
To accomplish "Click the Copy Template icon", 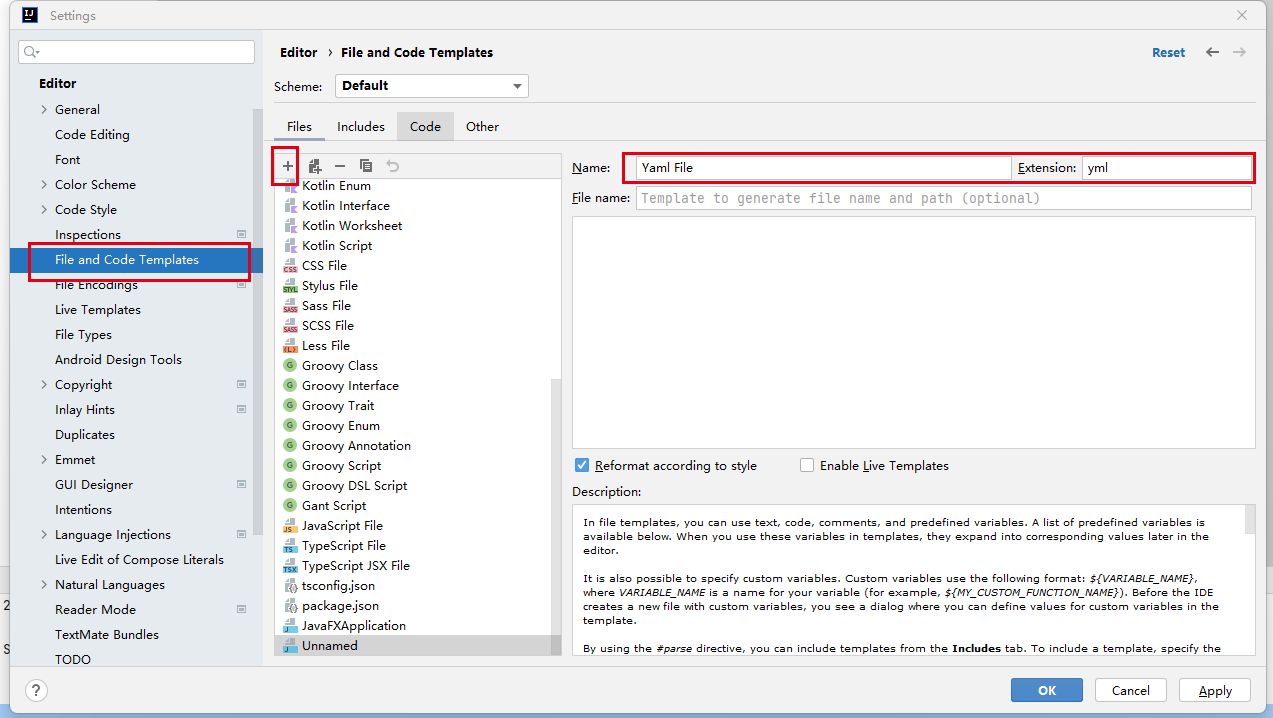I will (366, 166).
